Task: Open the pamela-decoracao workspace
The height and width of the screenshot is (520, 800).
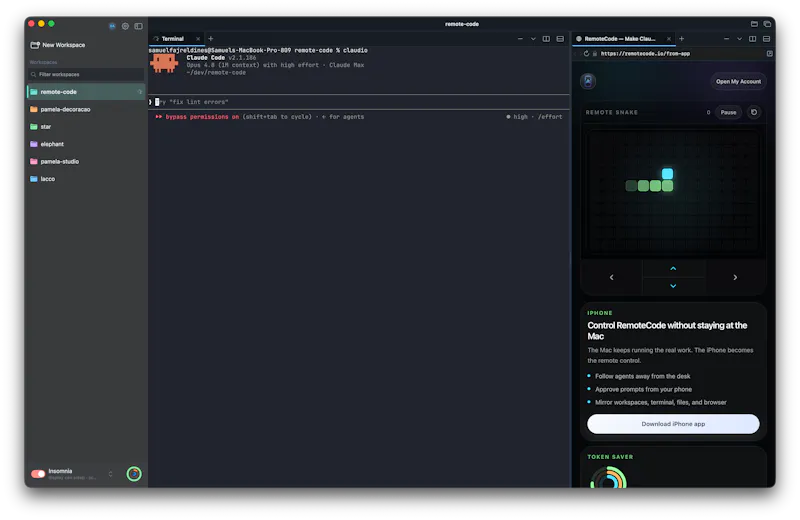Action: 86,109
